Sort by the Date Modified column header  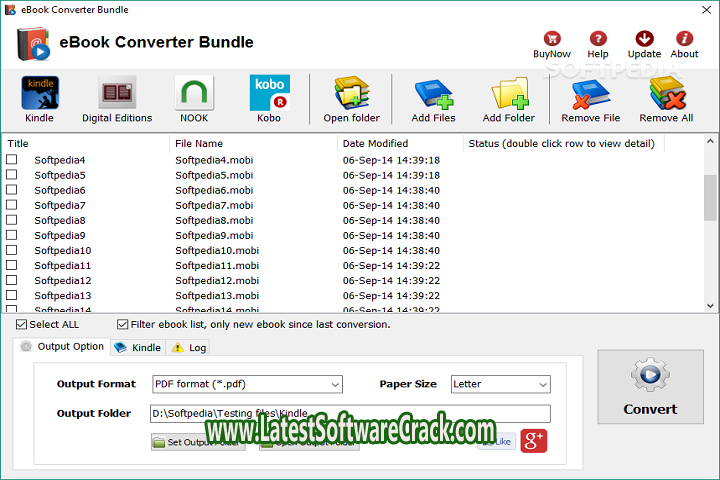[400, 143]
